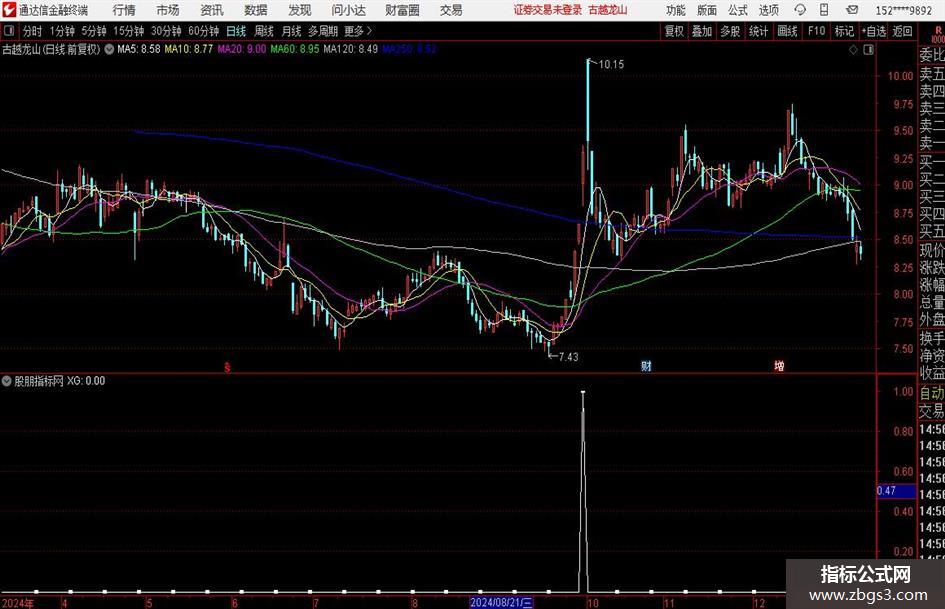Screen dimensions: 945x609
Task: Open the 行情 menu
Action: (124, 10)
